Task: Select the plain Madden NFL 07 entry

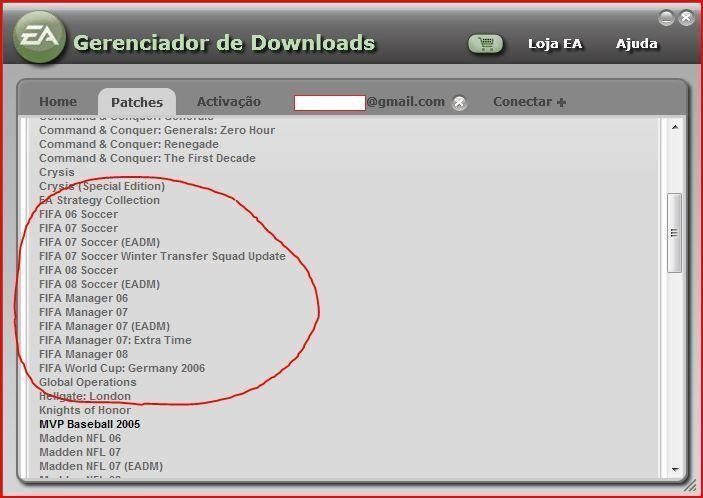Action: point(80,452)
